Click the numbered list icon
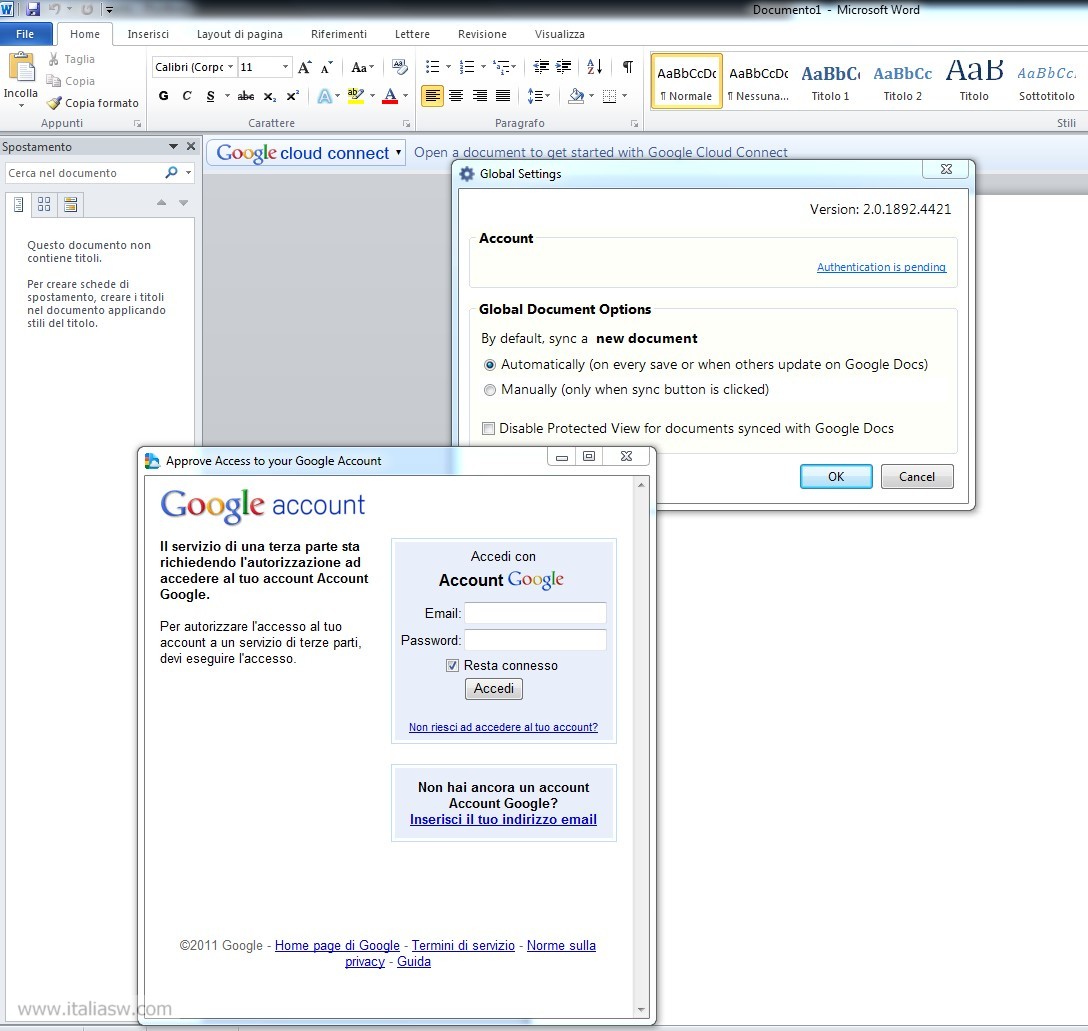 click(467, 67)
